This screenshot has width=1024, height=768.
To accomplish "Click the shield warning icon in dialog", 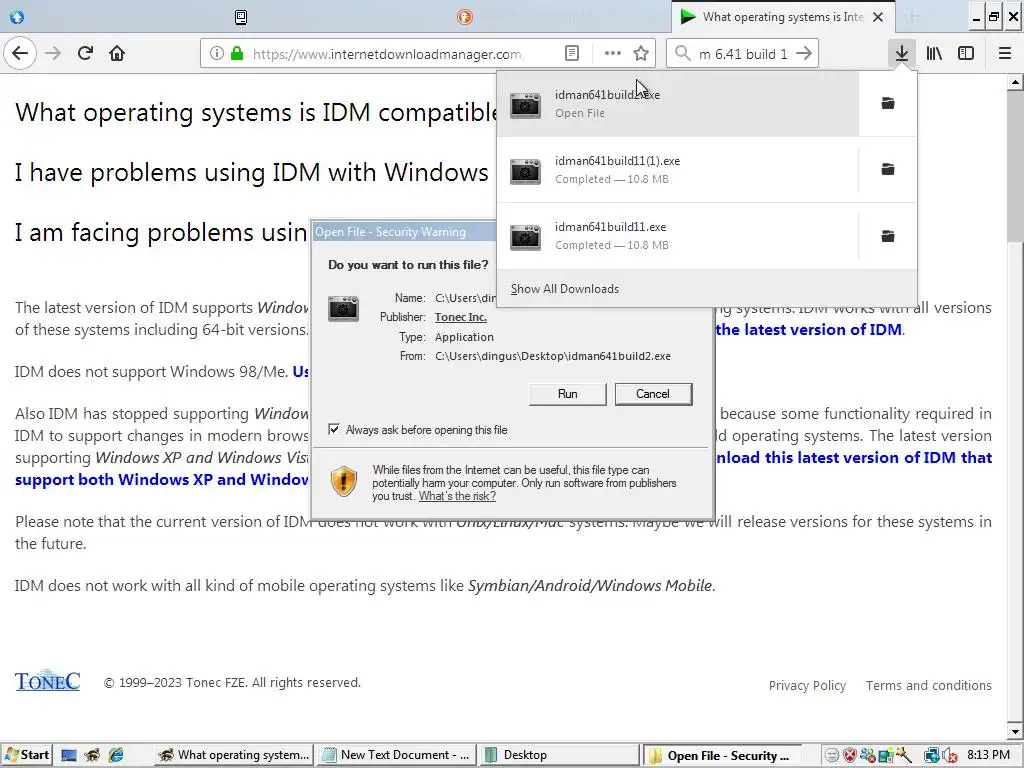I will pyautogui.click(x=344, y=481).
